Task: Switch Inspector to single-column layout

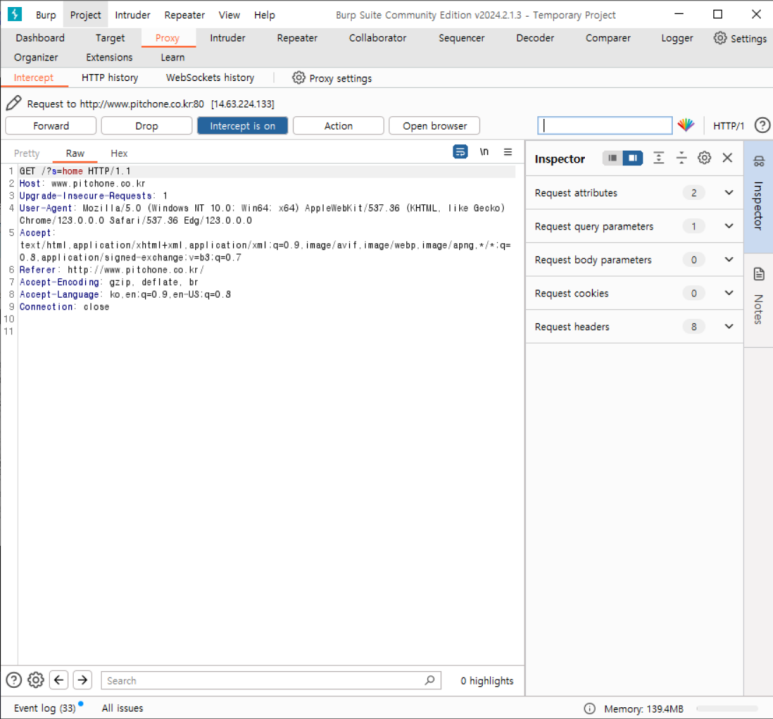Action: [x=612, y=158]
